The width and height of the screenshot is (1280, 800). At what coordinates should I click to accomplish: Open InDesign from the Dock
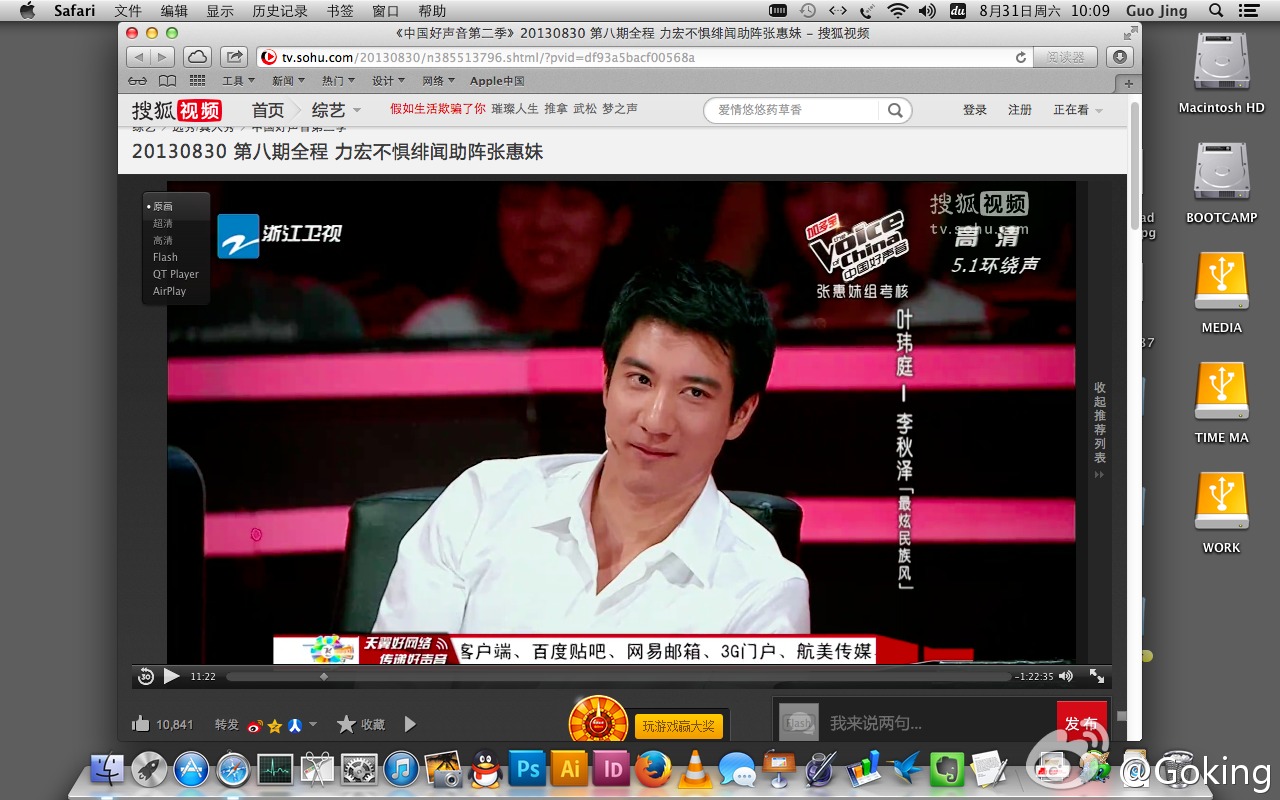(x=611, y=769)
